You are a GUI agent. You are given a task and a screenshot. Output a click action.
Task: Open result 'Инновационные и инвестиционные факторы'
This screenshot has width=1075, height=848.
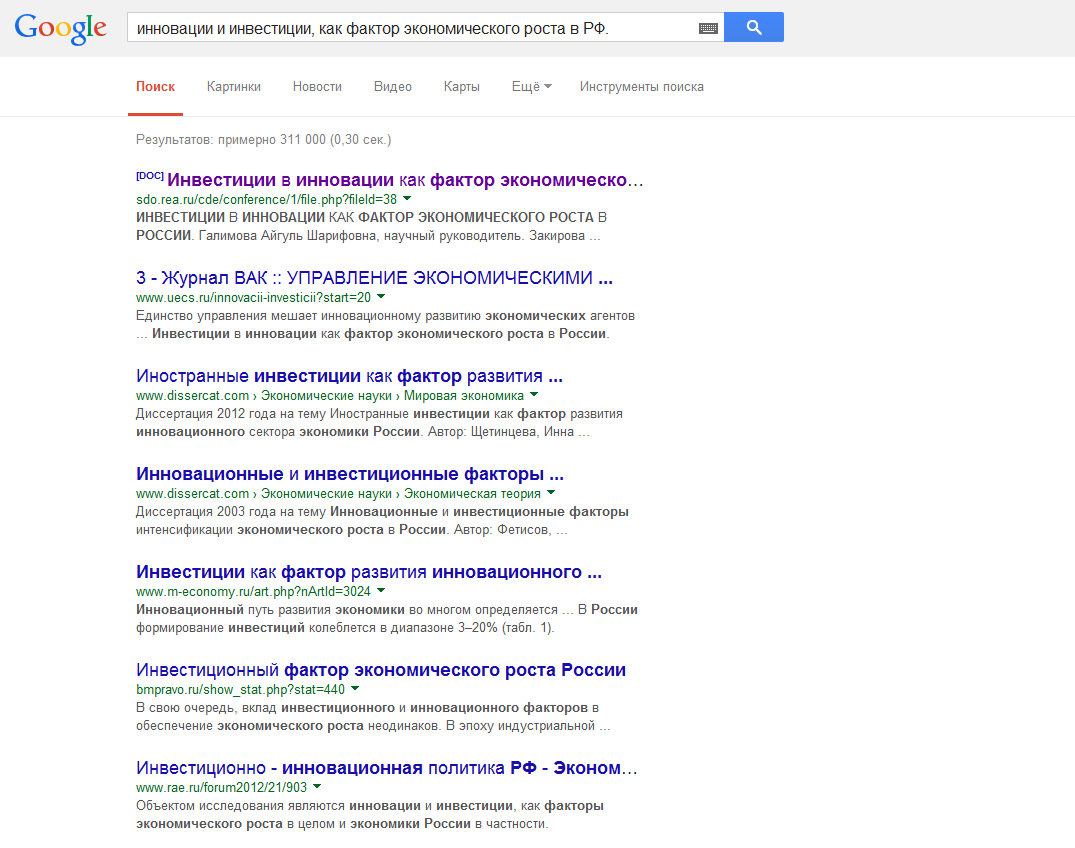(350, 474)
